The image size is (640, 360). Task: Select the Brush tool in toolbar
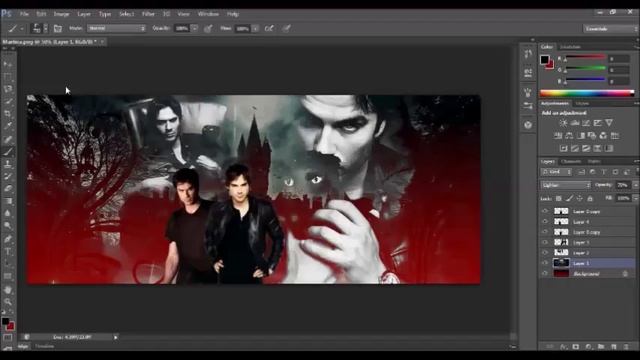tap(8, 152)
